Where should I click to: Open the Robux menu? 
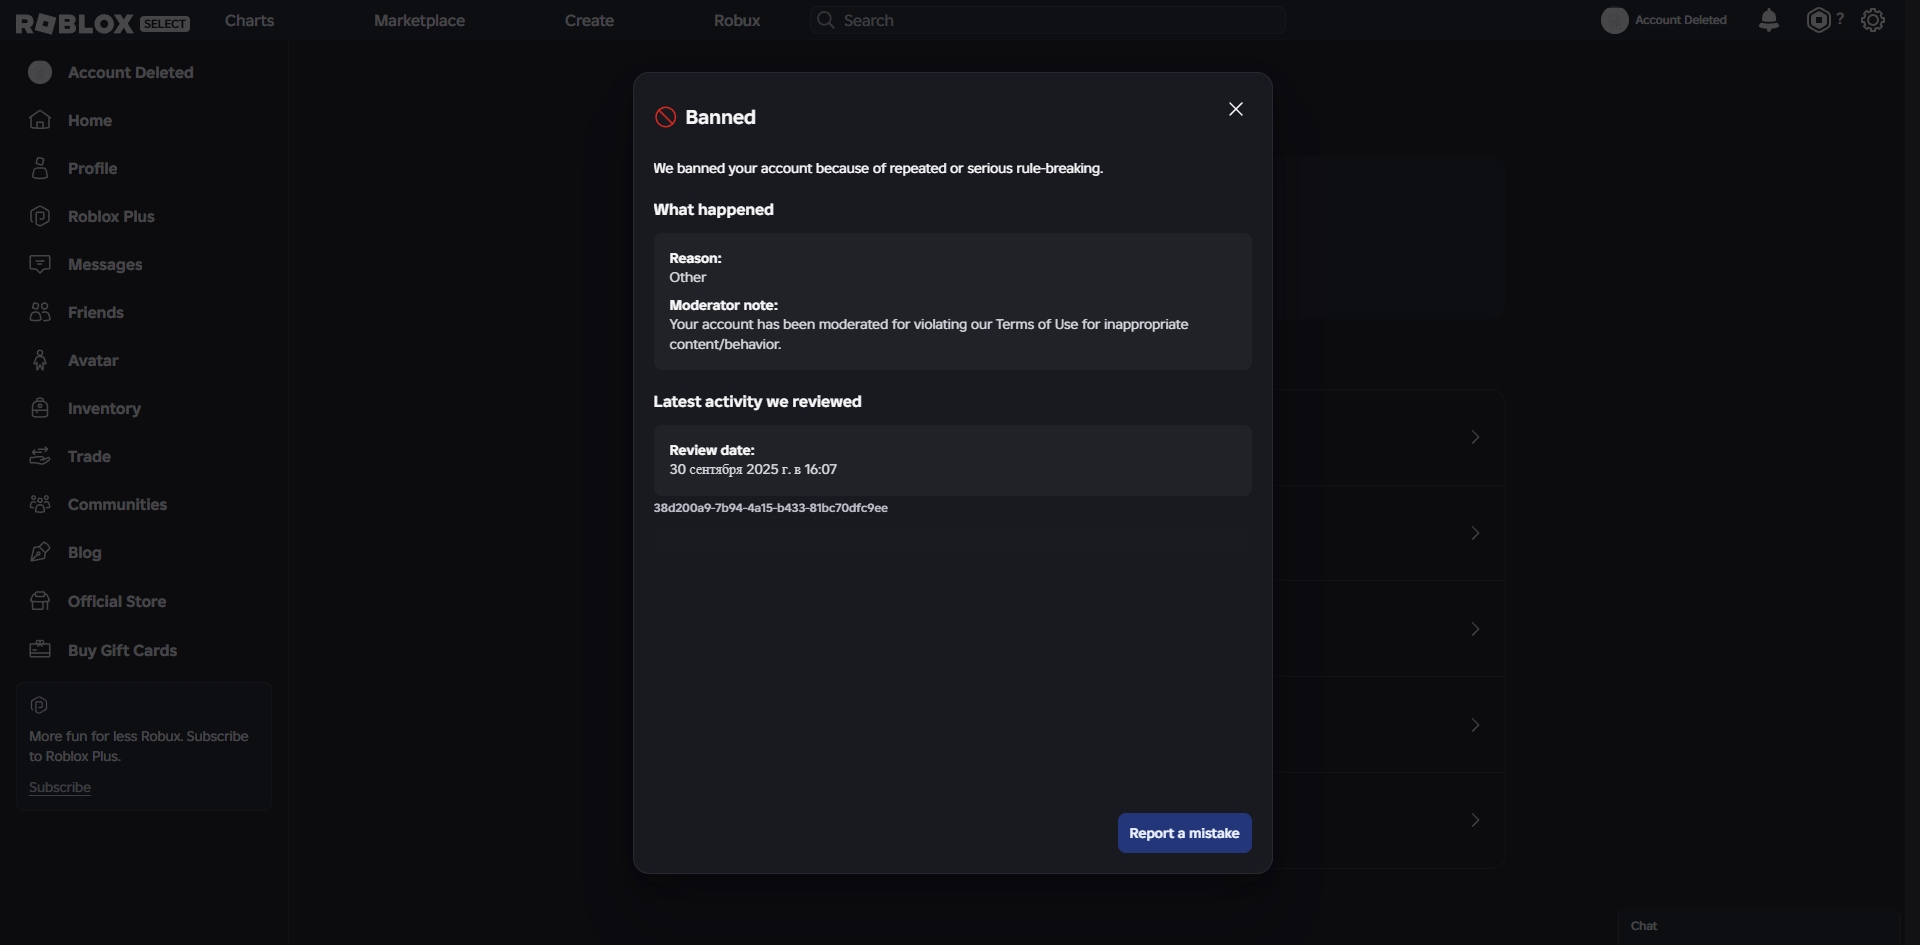point(737,20)
